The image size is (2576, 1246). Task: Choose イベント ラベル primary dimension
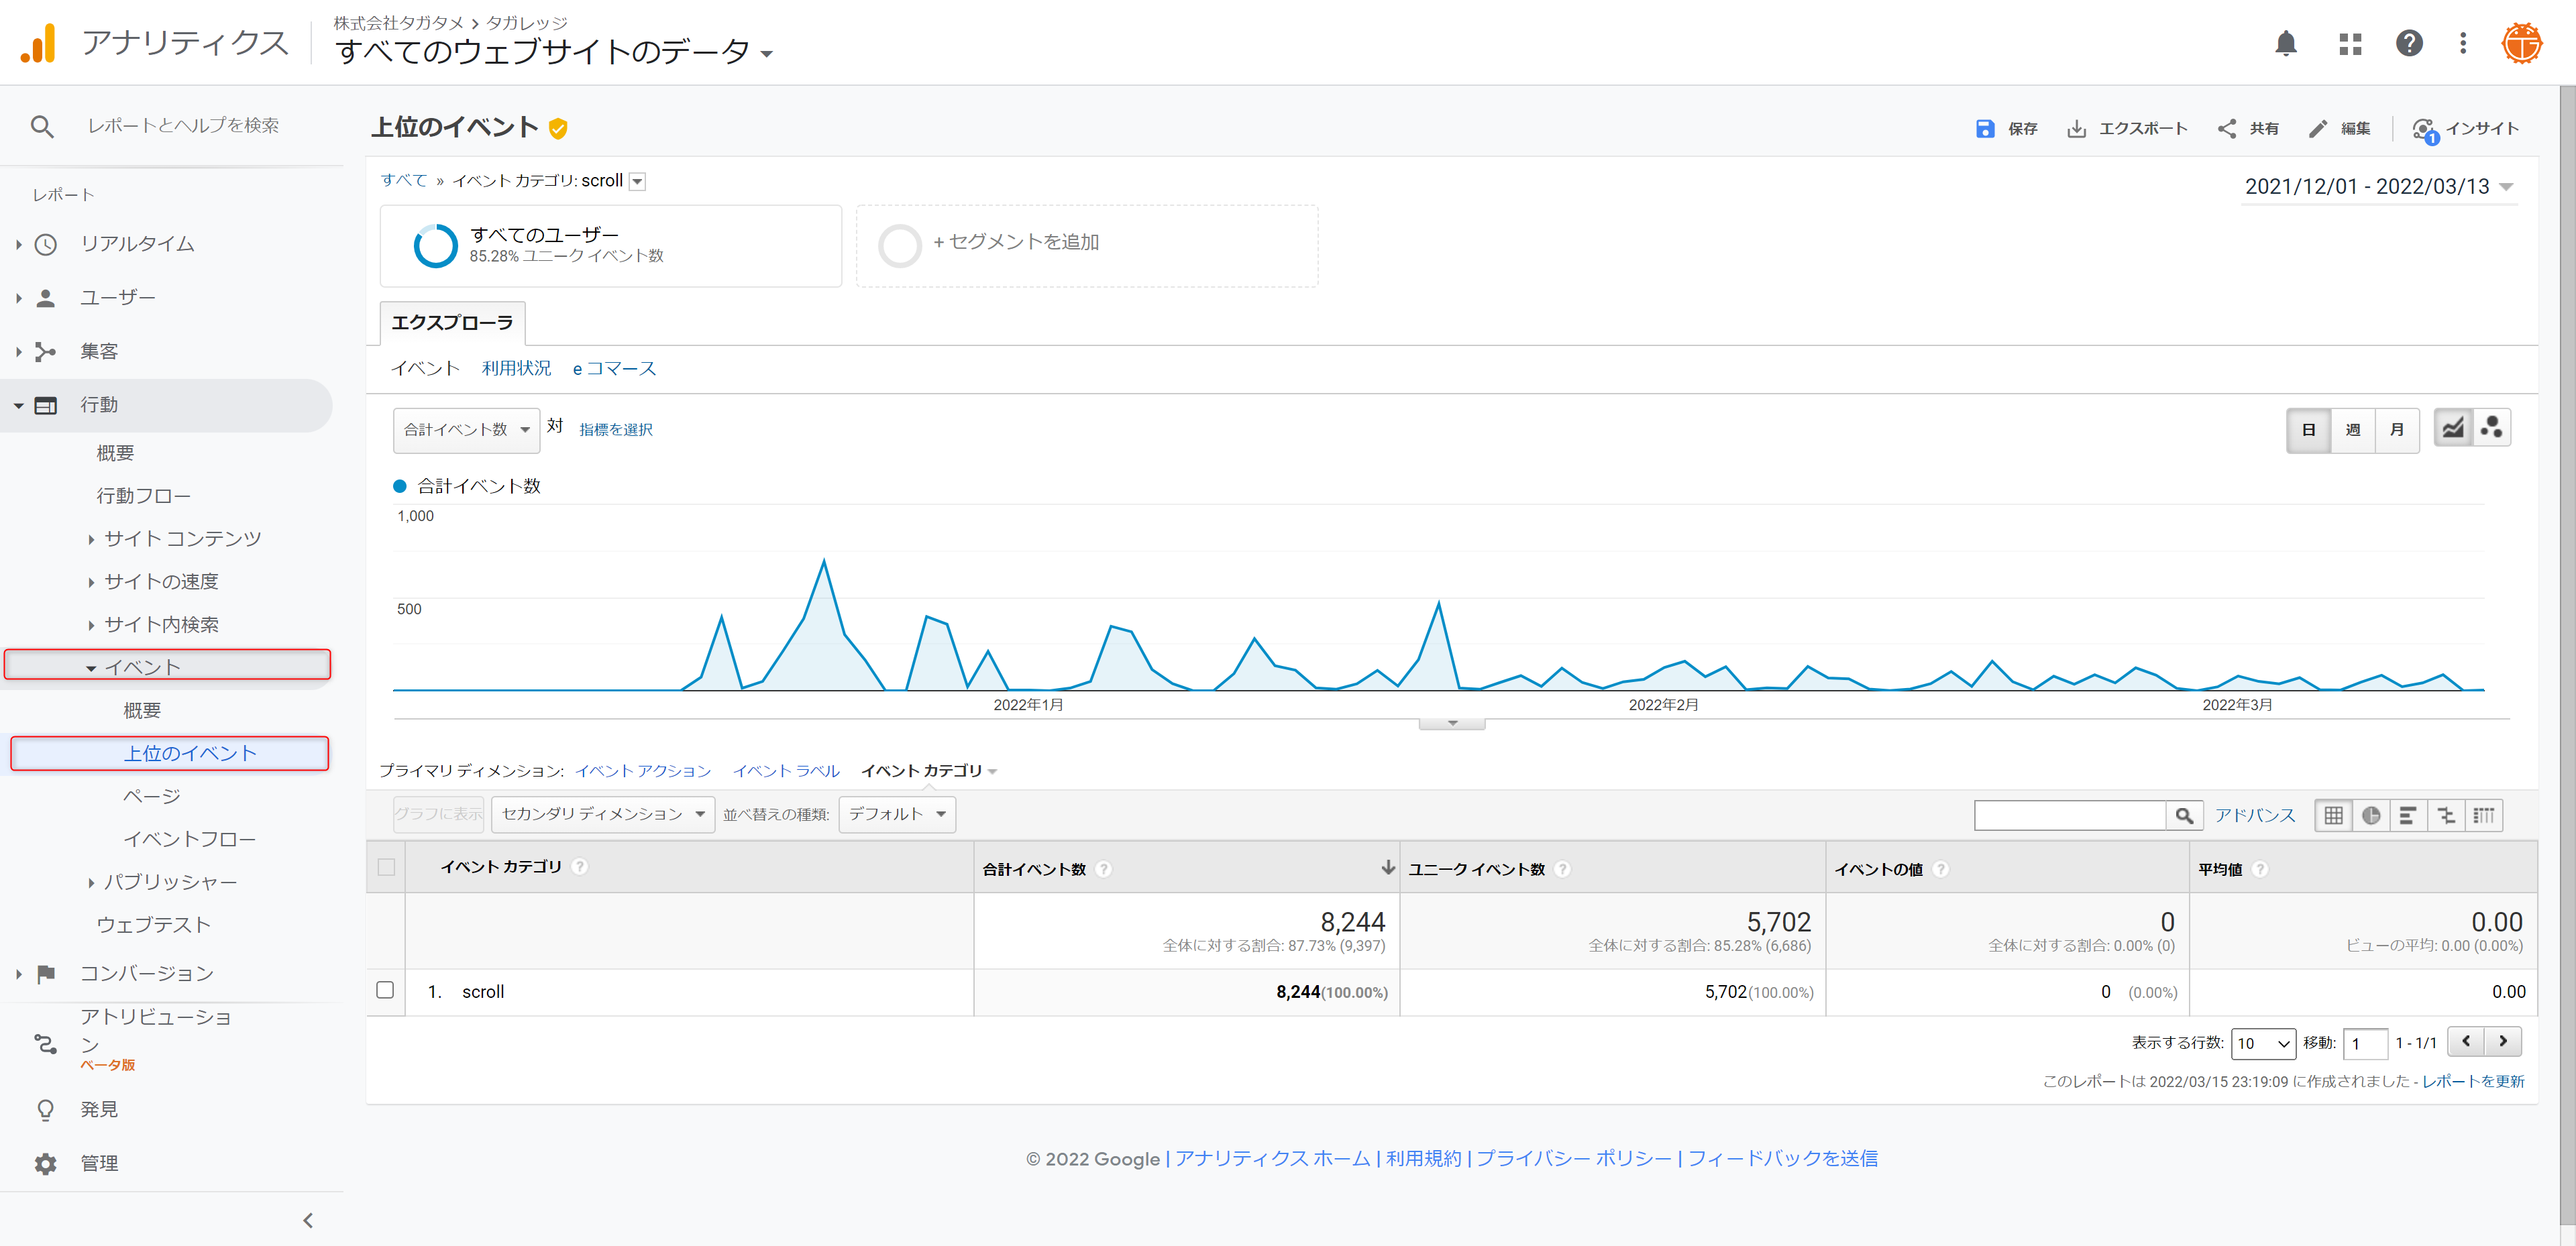pyautogui.click(x=786, y=771)
